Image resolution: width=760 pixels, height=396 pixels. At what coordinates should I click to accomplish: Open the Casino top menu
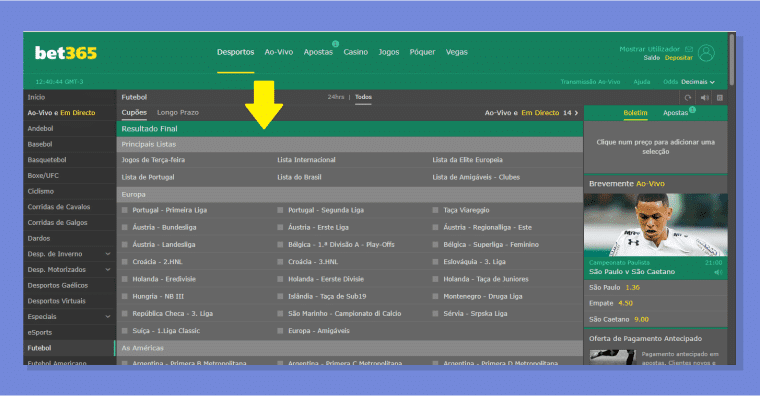(x=356, y=52)
